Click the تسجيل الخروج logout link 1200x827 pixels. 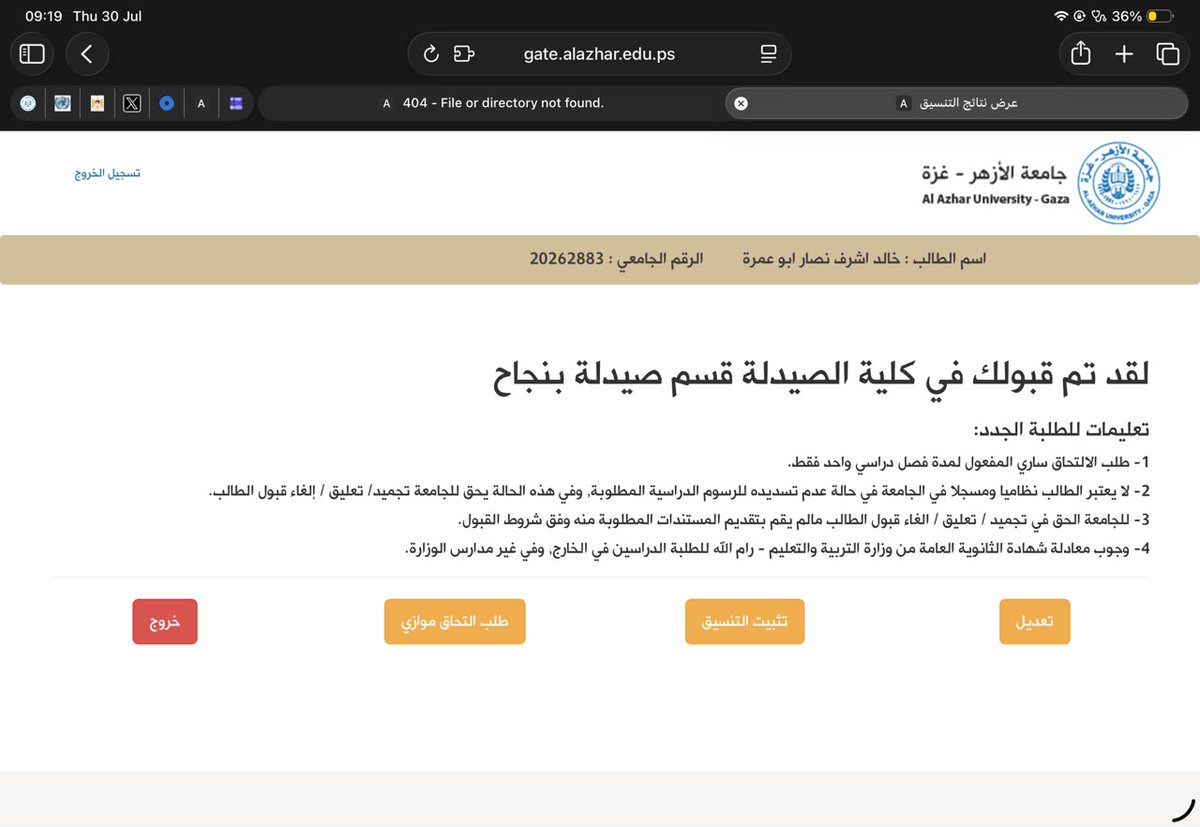click(108, 173)
